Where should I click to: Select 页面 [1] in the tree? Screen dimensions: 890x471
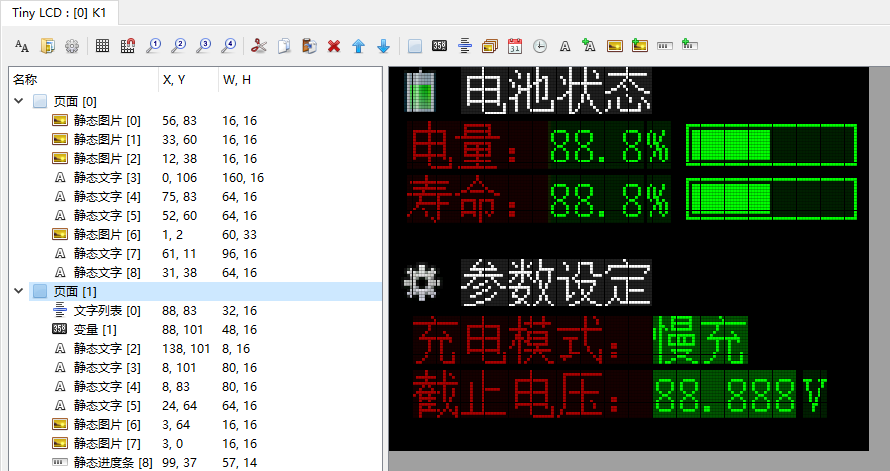tap(75, 292)
